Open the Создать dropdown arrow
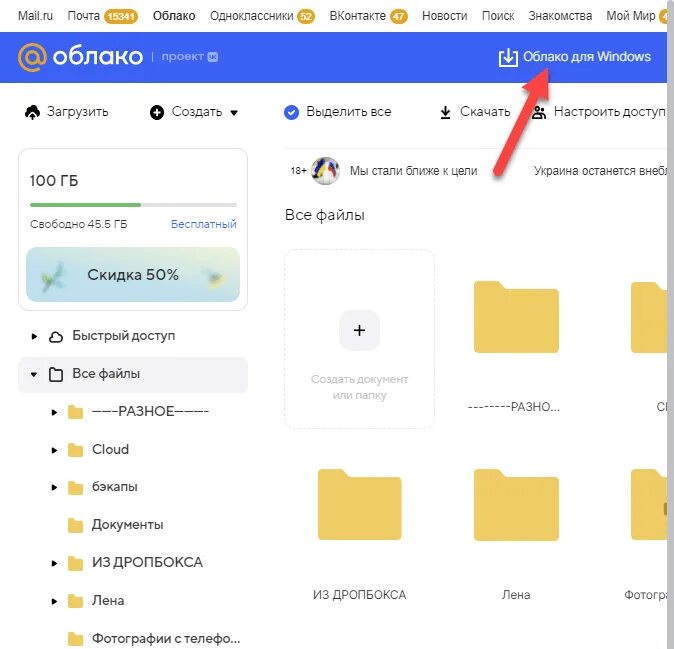This screenshot has height=649, width=674. pos(234,113)
